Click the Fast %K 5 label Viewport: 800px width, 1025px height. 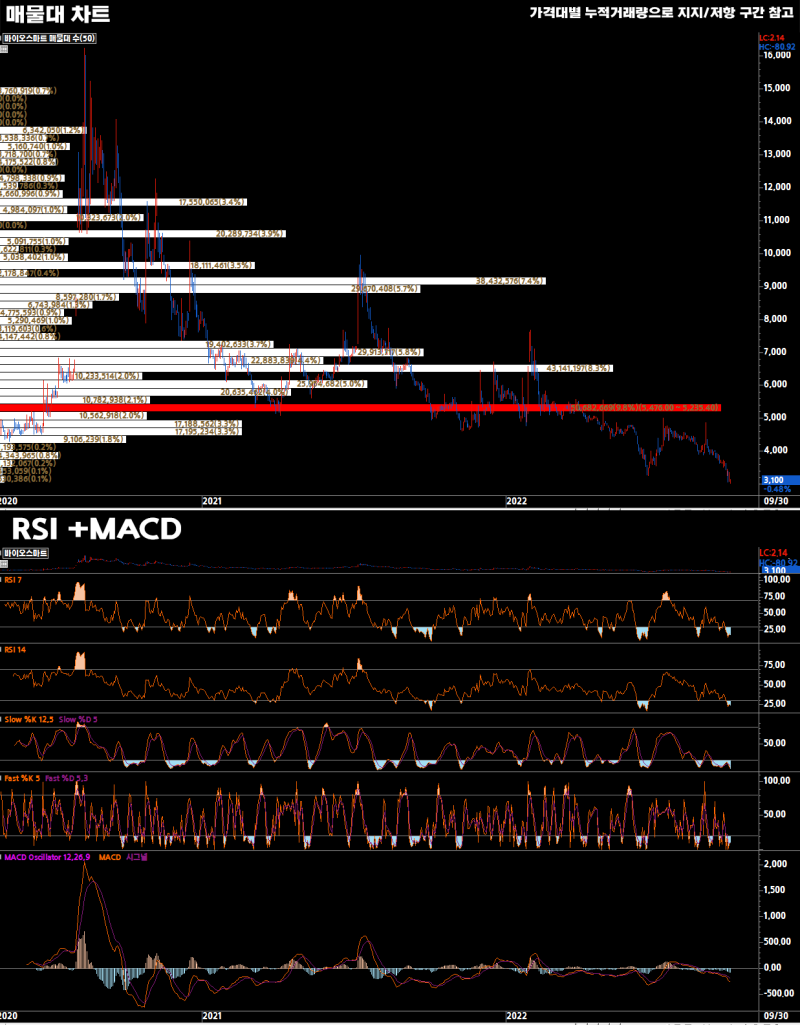pyautogui.click(x=22, y=779)
